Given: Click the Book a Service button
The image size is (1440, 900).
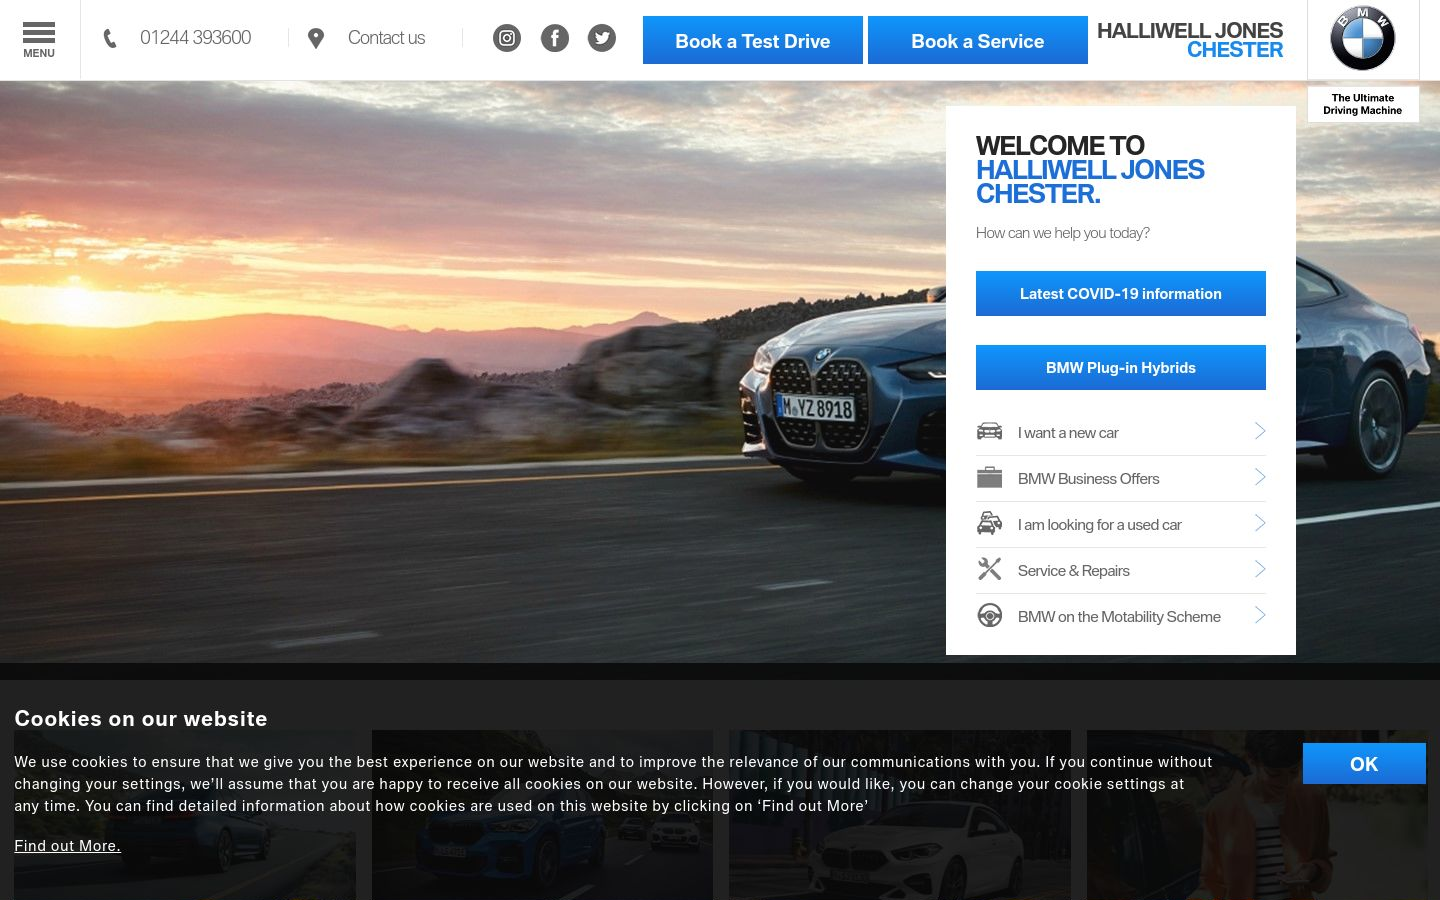Looking at the screenshot, I should tap(978, 40).
